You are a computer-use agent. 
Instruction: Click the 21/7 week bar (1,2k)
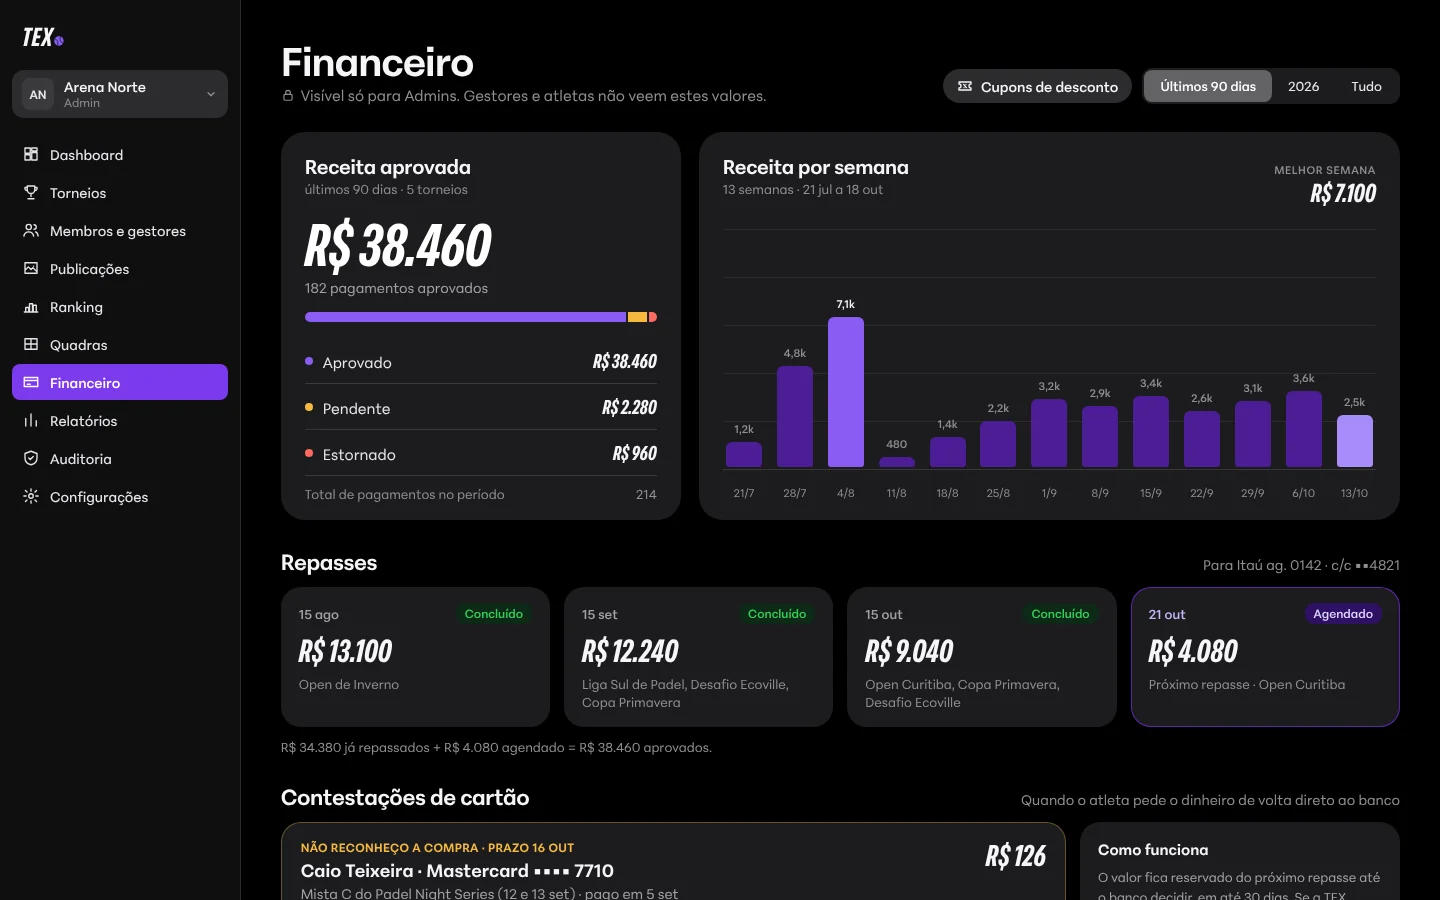tap(744, 455)
